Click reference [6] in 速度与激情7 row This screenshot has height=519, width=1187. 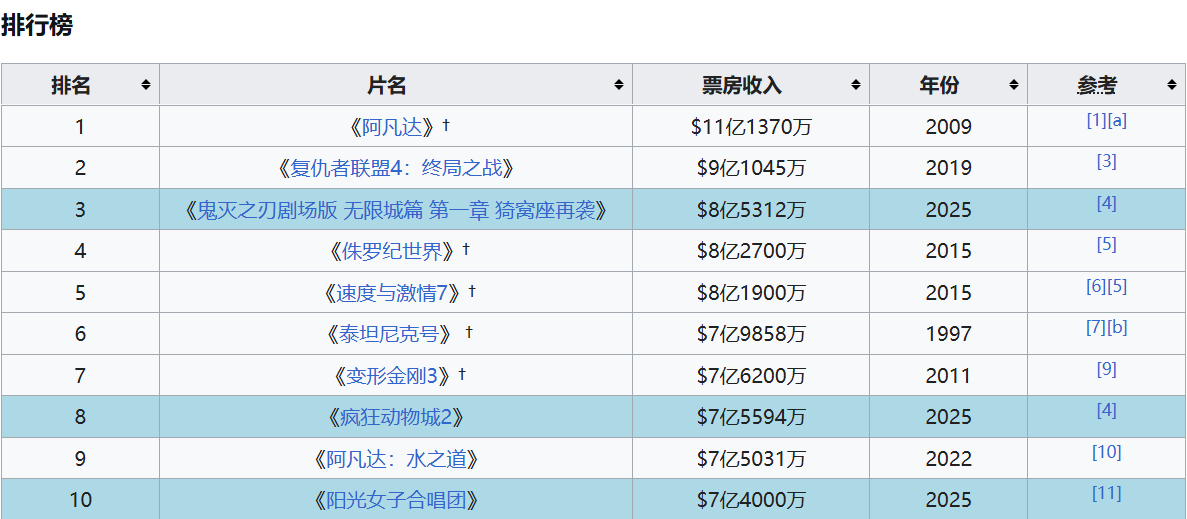pyautogui.click(x=1096, y=286)
